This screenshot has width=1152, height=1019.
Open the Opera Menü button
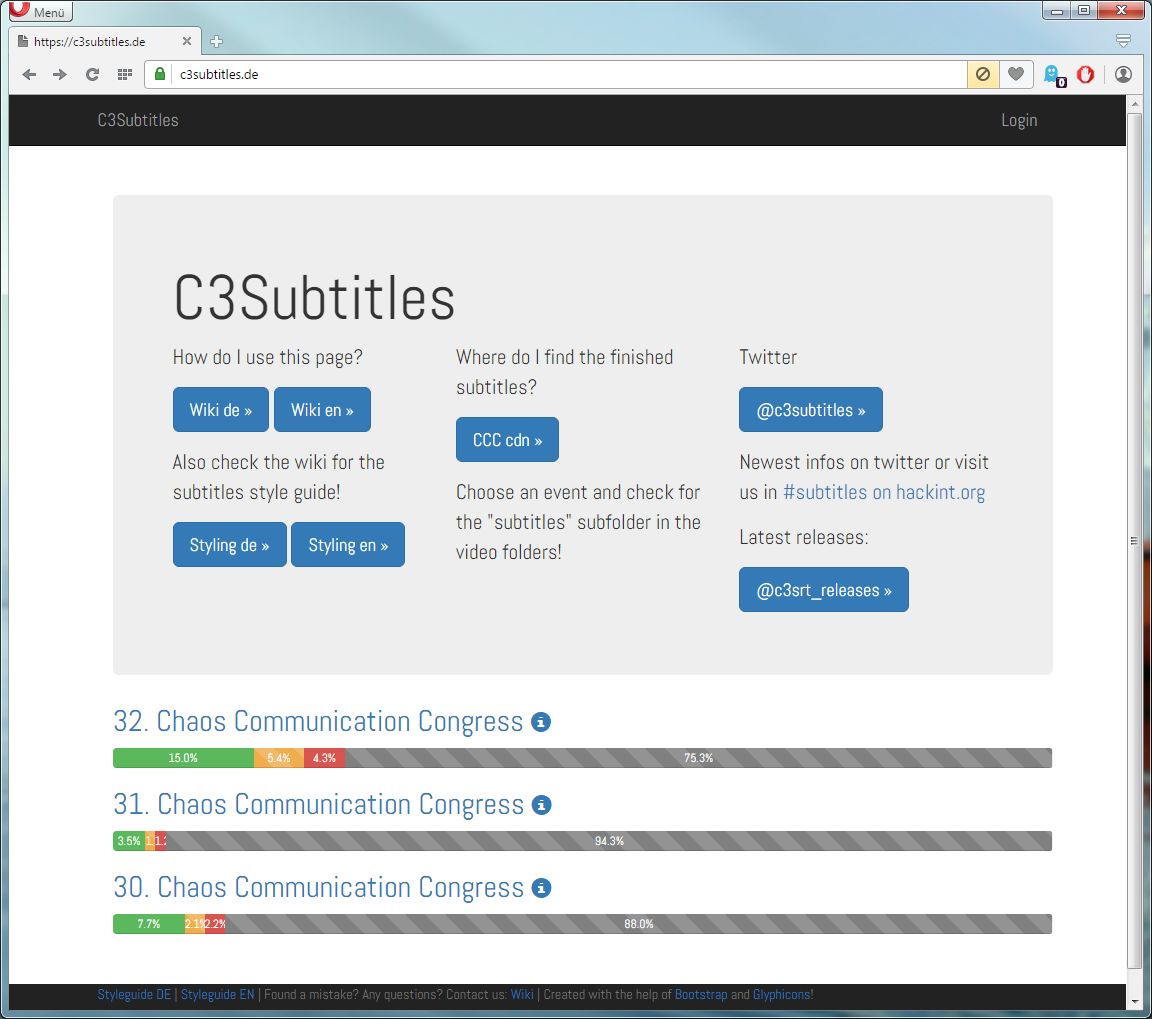tap(40, 12)
